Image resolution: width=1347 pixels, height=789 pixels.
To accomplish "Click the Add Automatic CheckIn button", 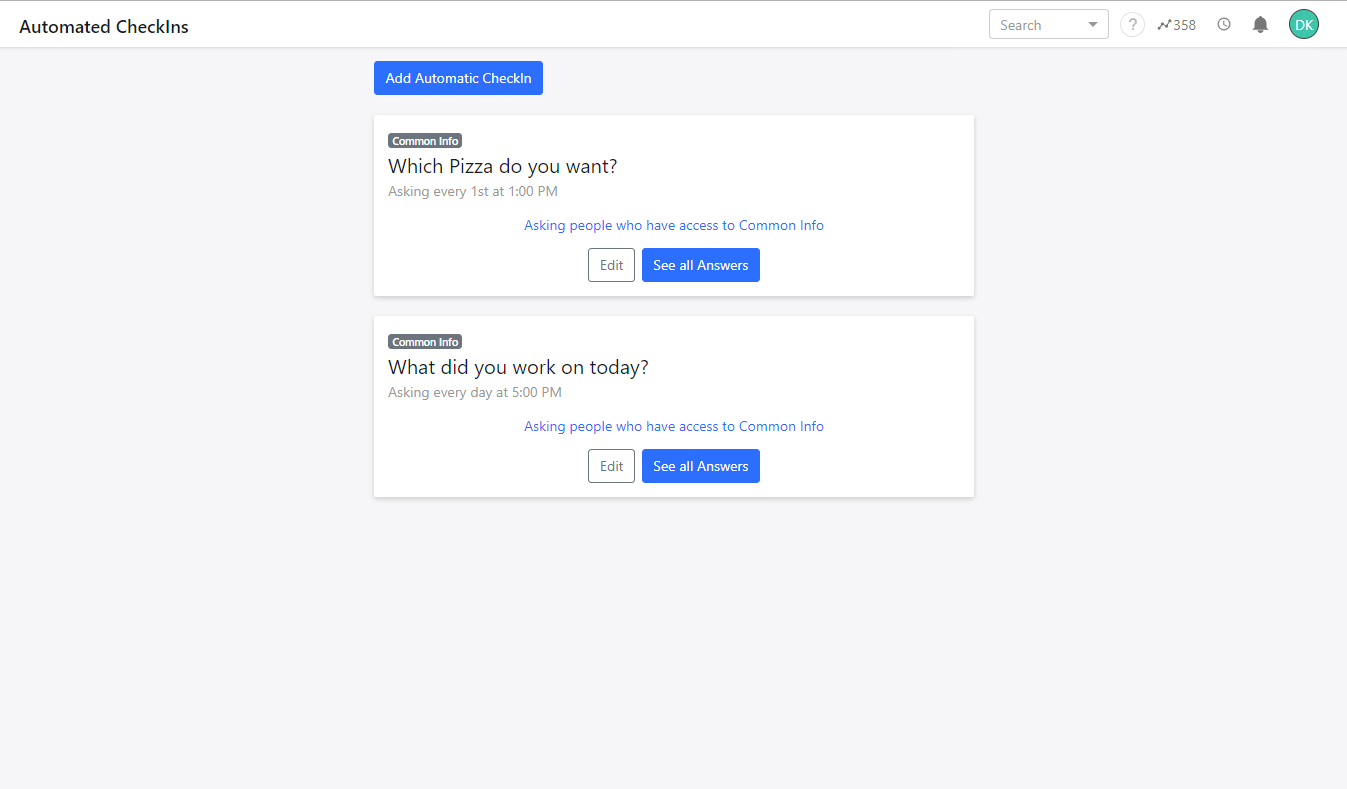I will click(x=458, y=78).
